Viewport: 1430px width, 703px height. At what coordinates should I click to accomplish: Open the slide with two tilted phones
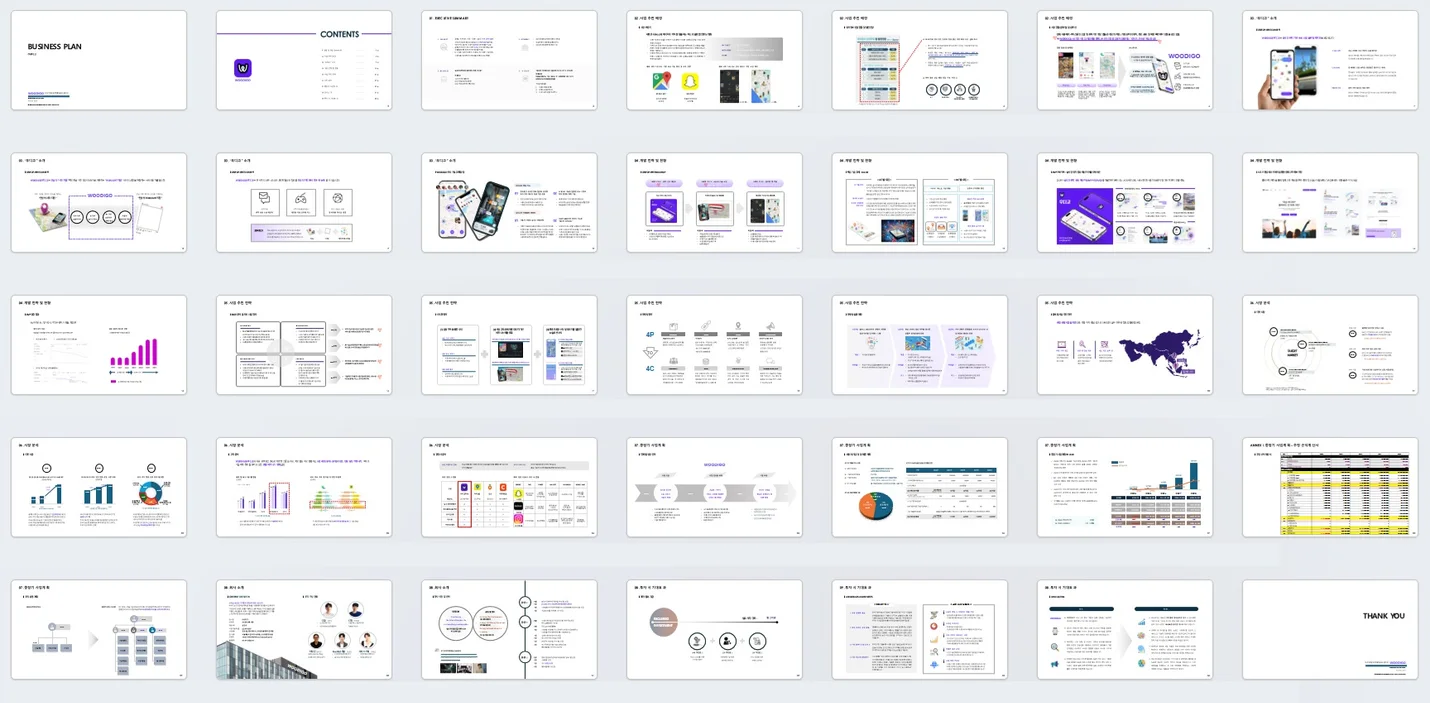pyautogui.click(x=509, y=202)
